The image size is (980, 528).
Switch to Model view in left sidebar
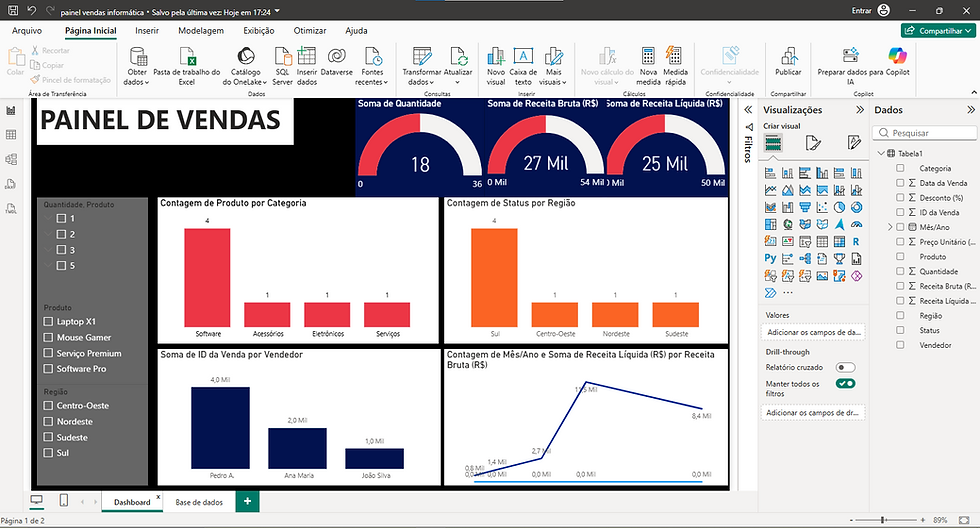[11, 159]
